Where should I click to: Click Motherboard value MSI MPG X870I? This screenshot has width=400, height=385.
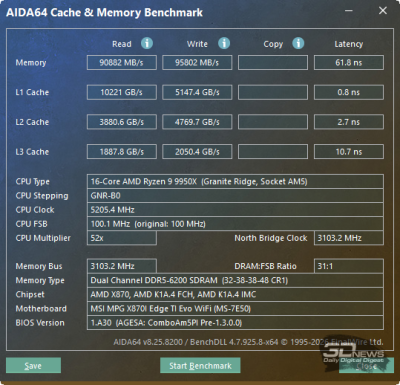tap(235, 309)
